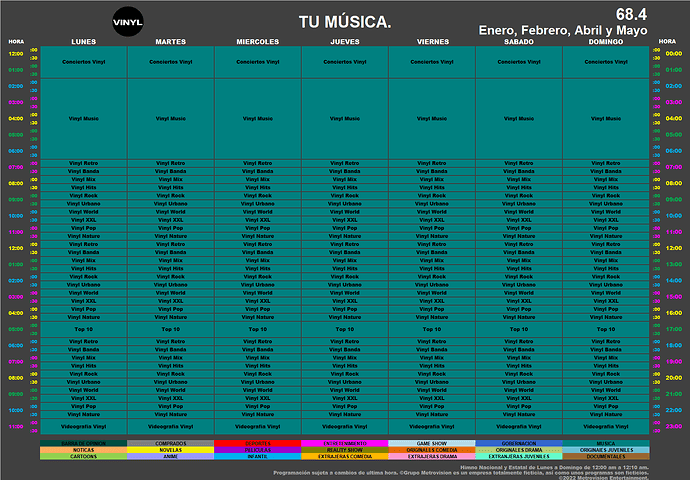Pick the brown DOCUMENTALES legend swatch
The height and width of the screenshot is (480, 690).
[x=606, y=457]
